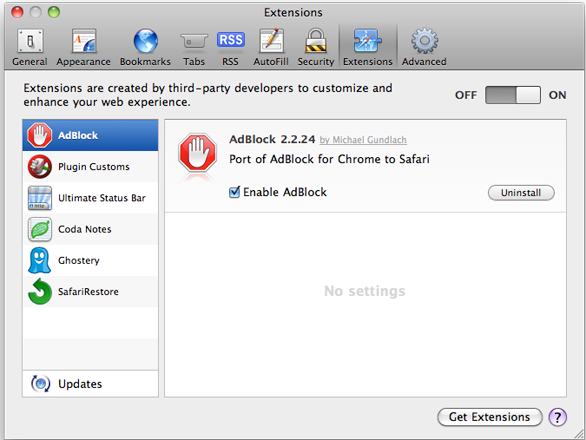Switch to the Bookmarks globe icon
The width and height of the screenshot is (586, 440).
(145, 47)
